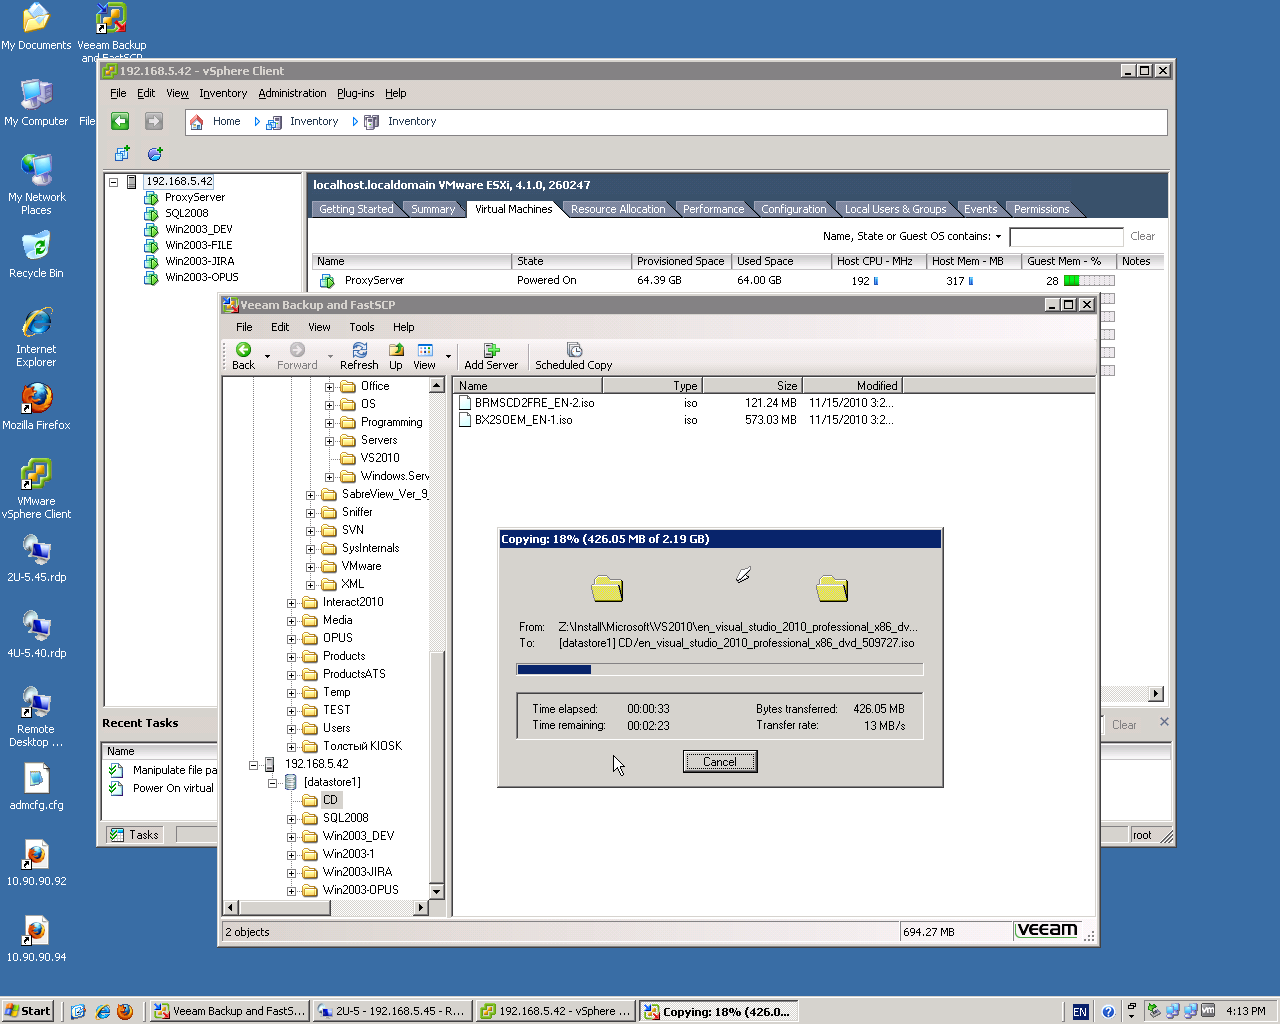Viewport: 1280px width, 1024px height.
Task: Expand SQL2008 folder under datastore1
Action: (292, 819)
